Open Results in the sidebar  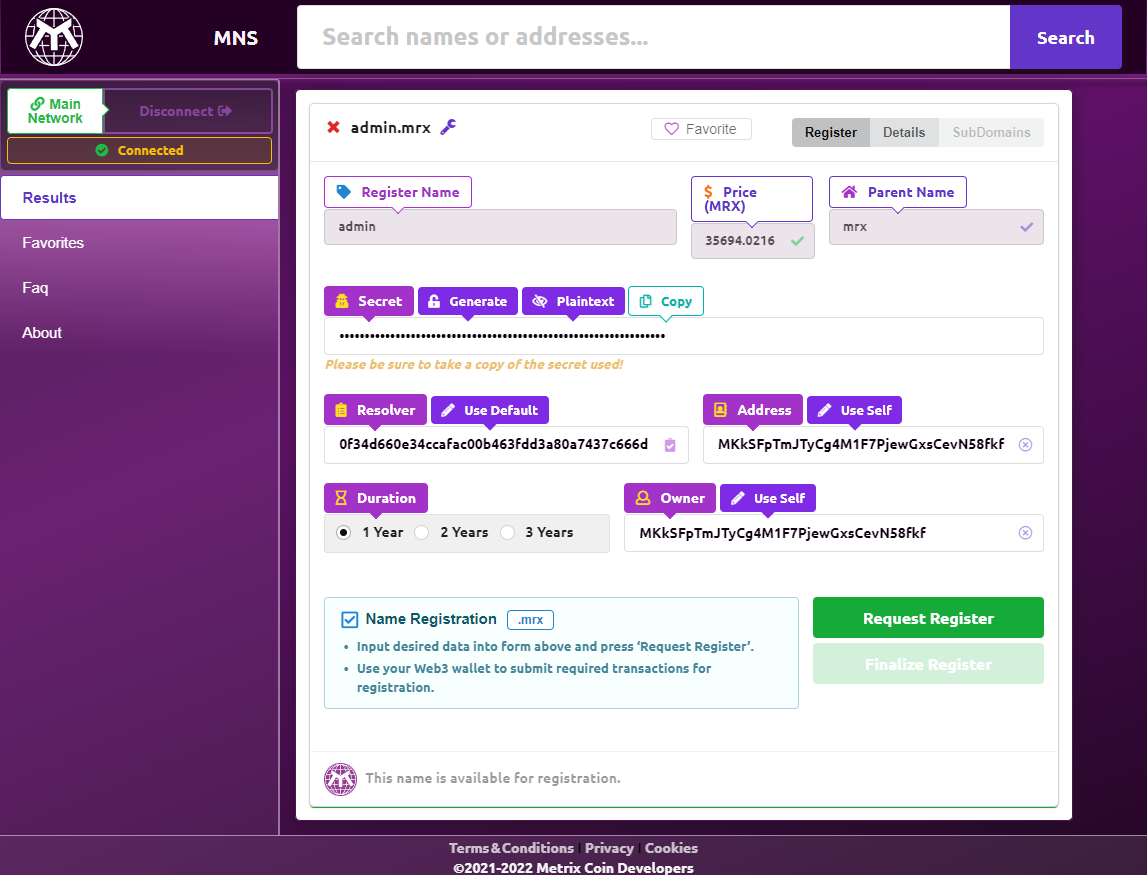(x=140, y=198)
